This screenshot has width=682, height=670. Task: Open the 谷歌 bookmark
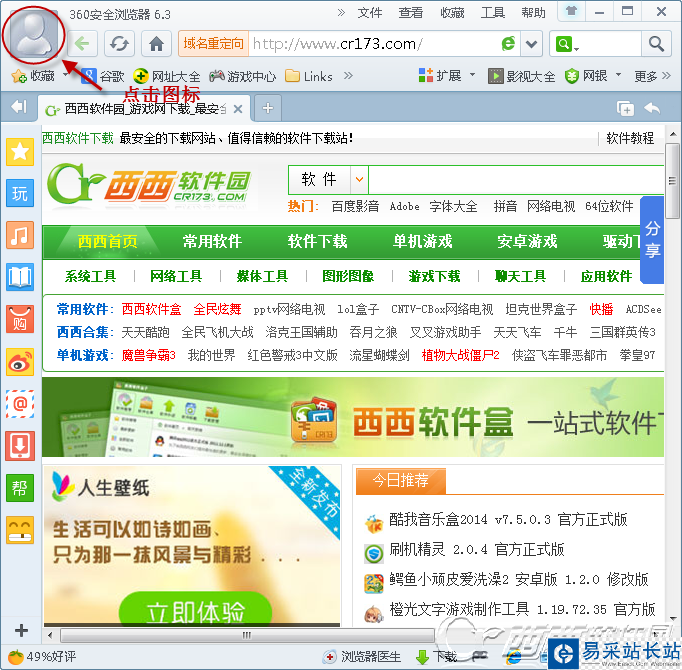(x=103, y=76)
